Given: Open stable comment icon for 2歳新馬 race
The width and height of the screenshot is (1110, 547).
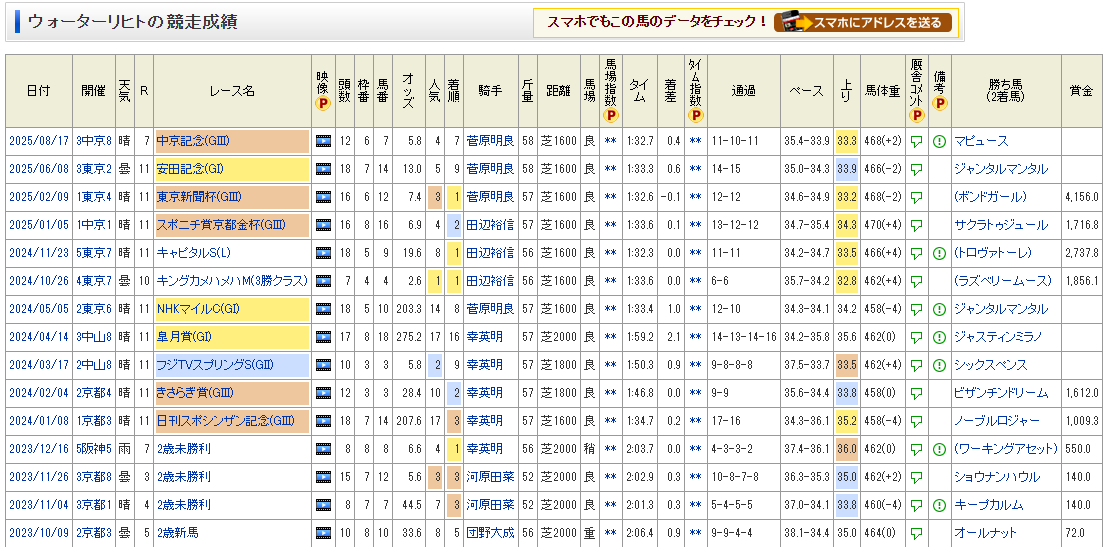Looking at the screenshot, I should (916, 533).
